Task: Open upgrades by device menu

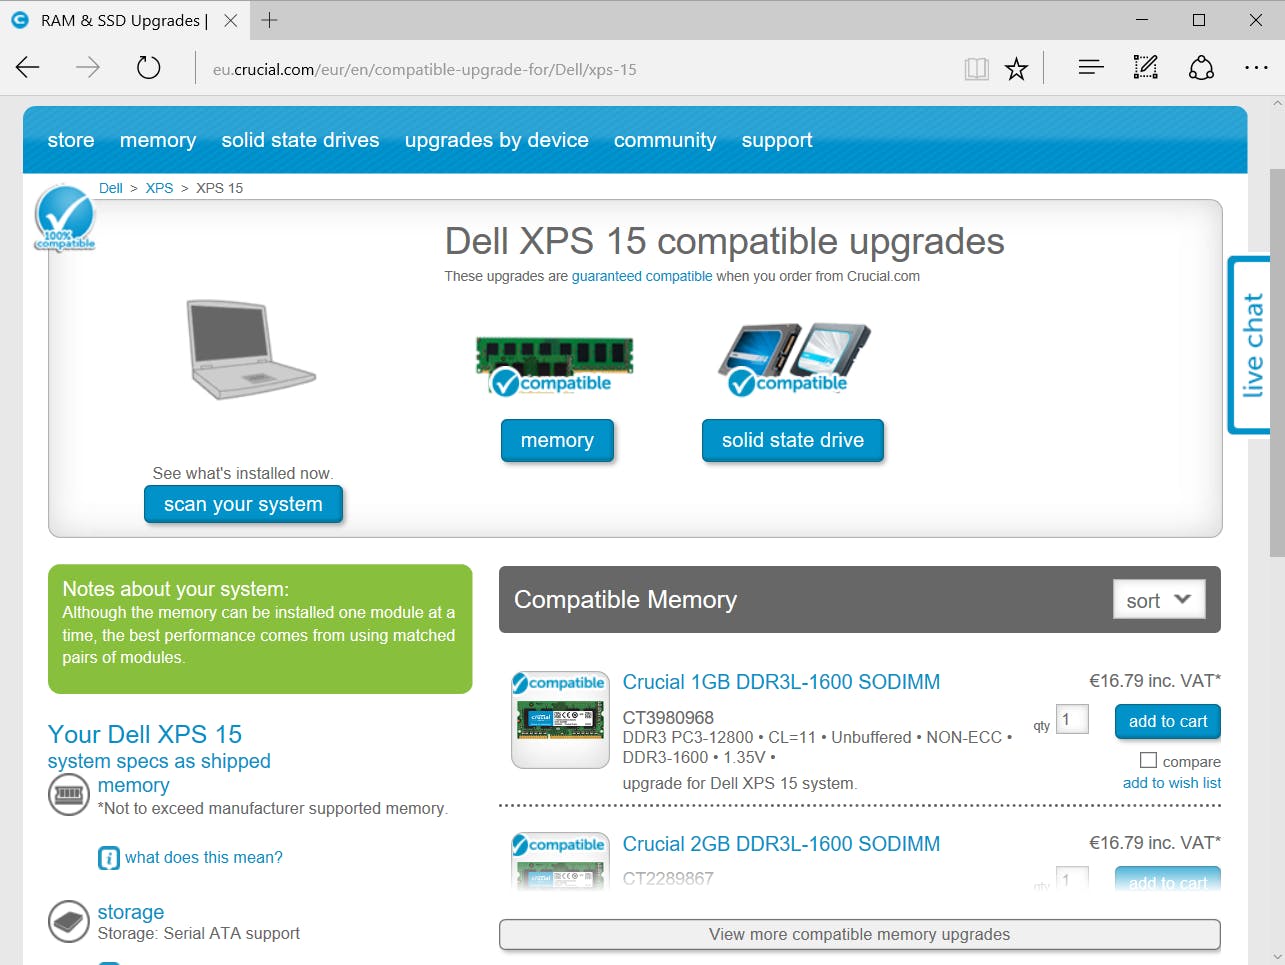Action: click(x=497, y=140)
